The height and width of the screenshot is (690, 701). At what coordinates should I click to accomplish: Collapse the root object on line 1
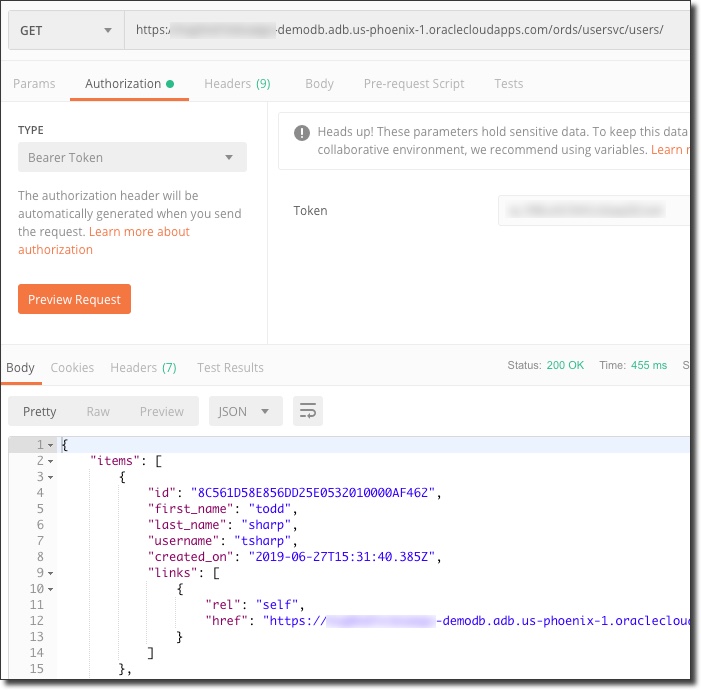tap(51, 444)
